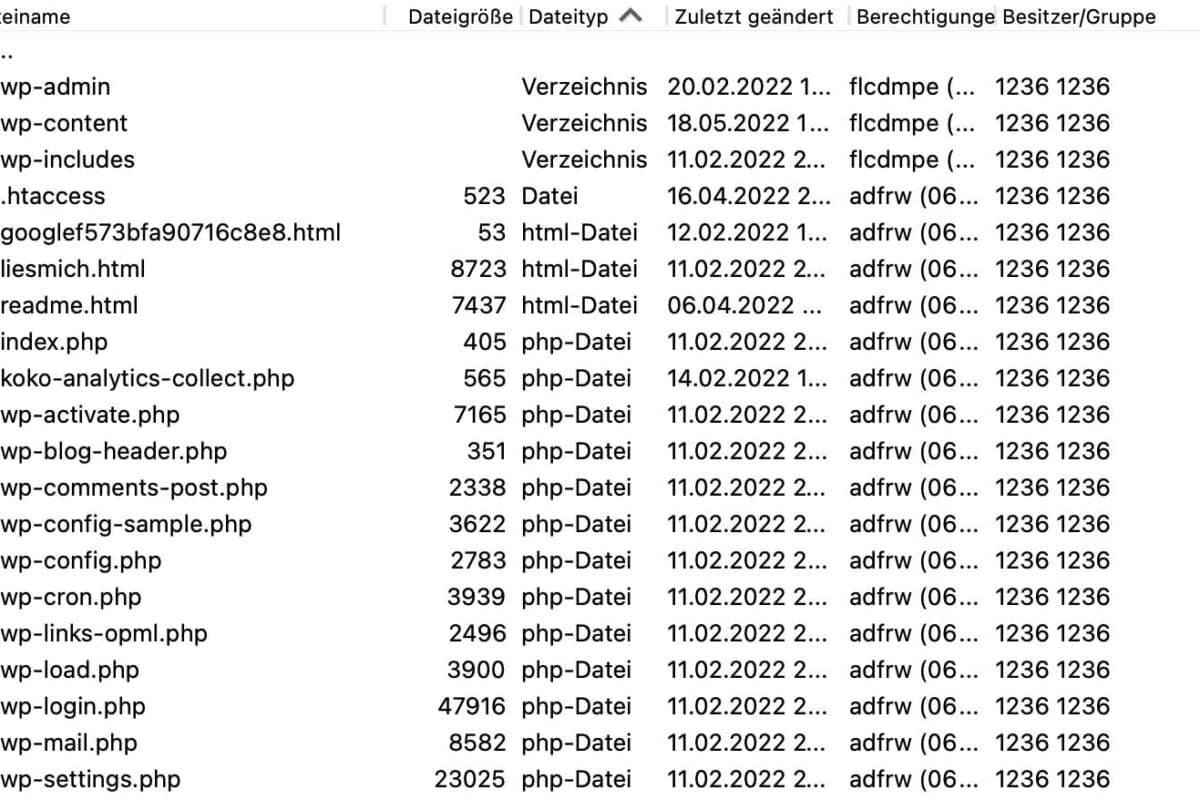Sort files by Zuletzt geändert column
The image size is (1200, 800).
753,17
